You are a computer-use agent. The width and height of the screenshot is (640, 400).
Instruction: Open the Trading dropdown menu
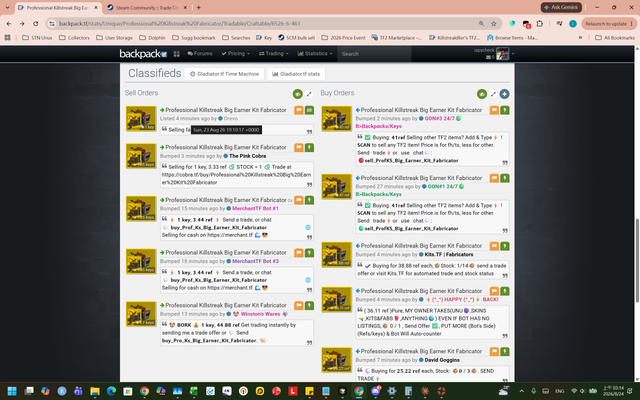(x=273, y=53)
